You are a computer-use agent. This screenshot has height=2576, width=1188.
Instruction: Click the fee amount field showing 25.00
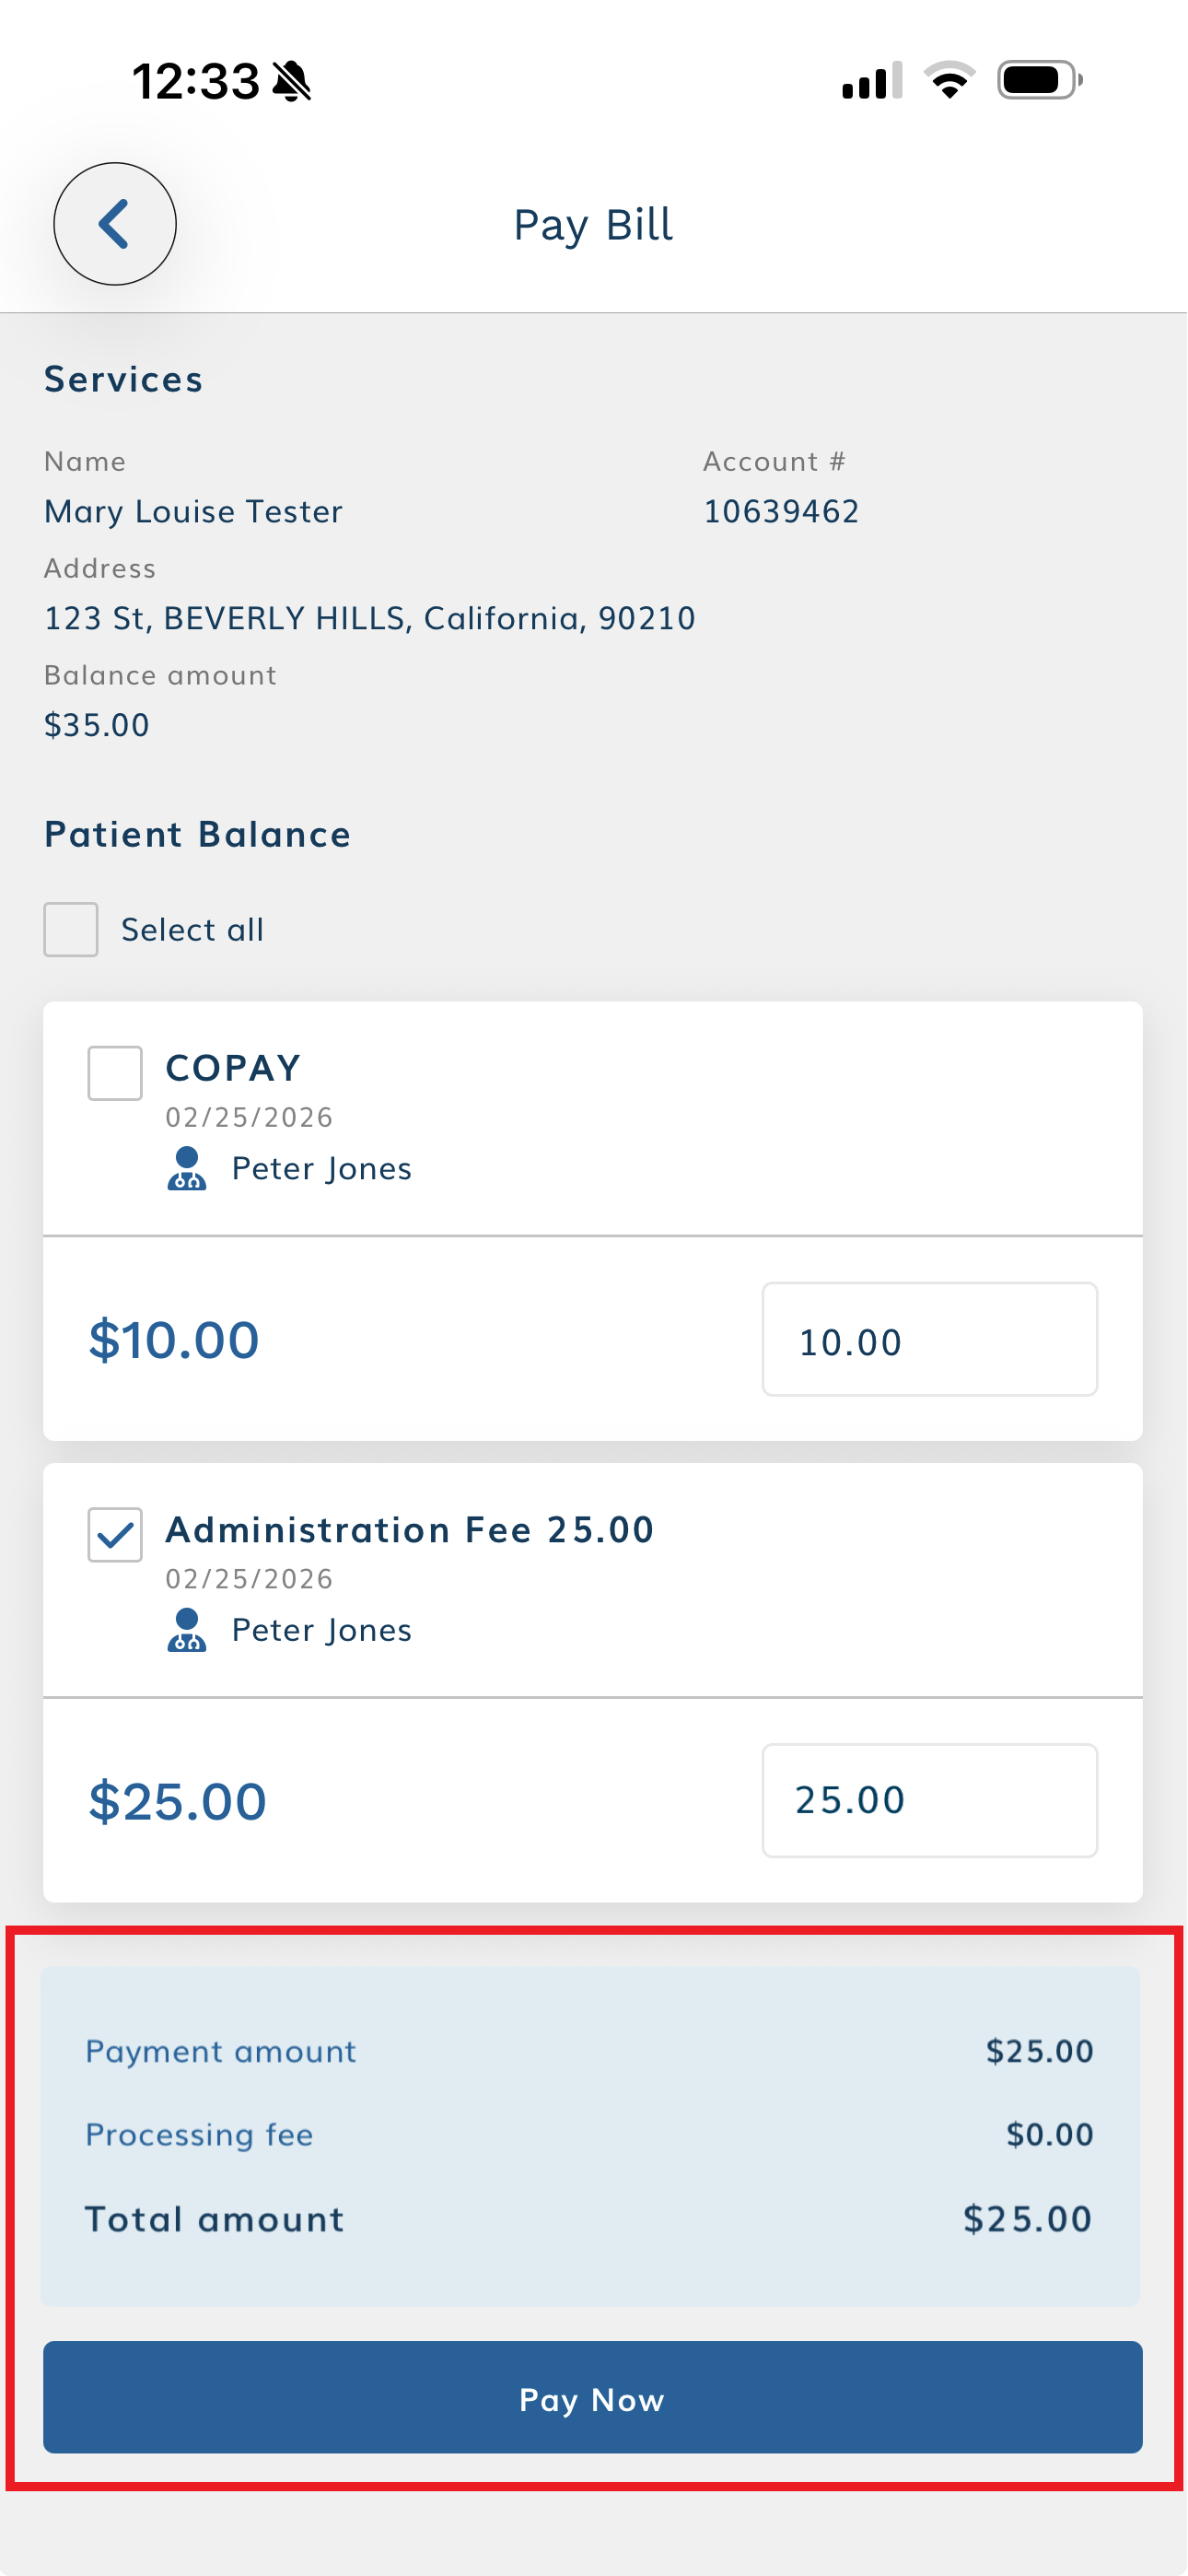(929, 1801)
